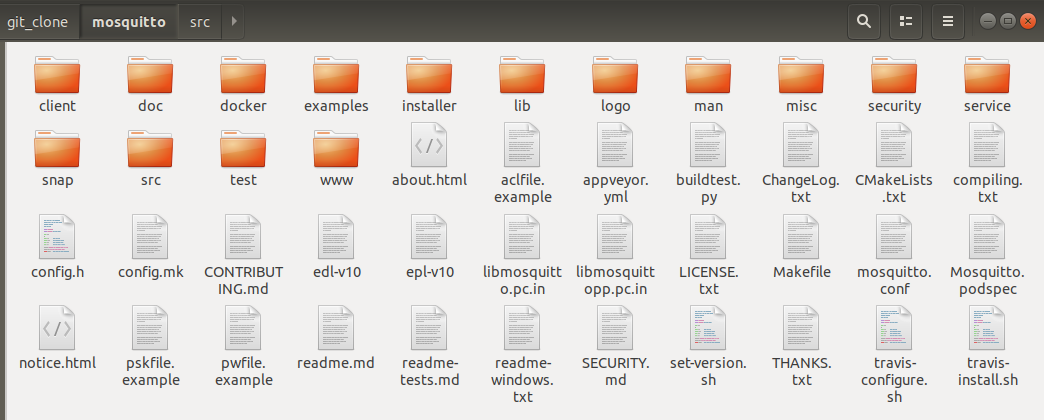Image resolution: width=1044 pixels, height=420 pixels.
Task: Select the Makefile file icon
Action: pyautogui.click(x=801, y=238)
